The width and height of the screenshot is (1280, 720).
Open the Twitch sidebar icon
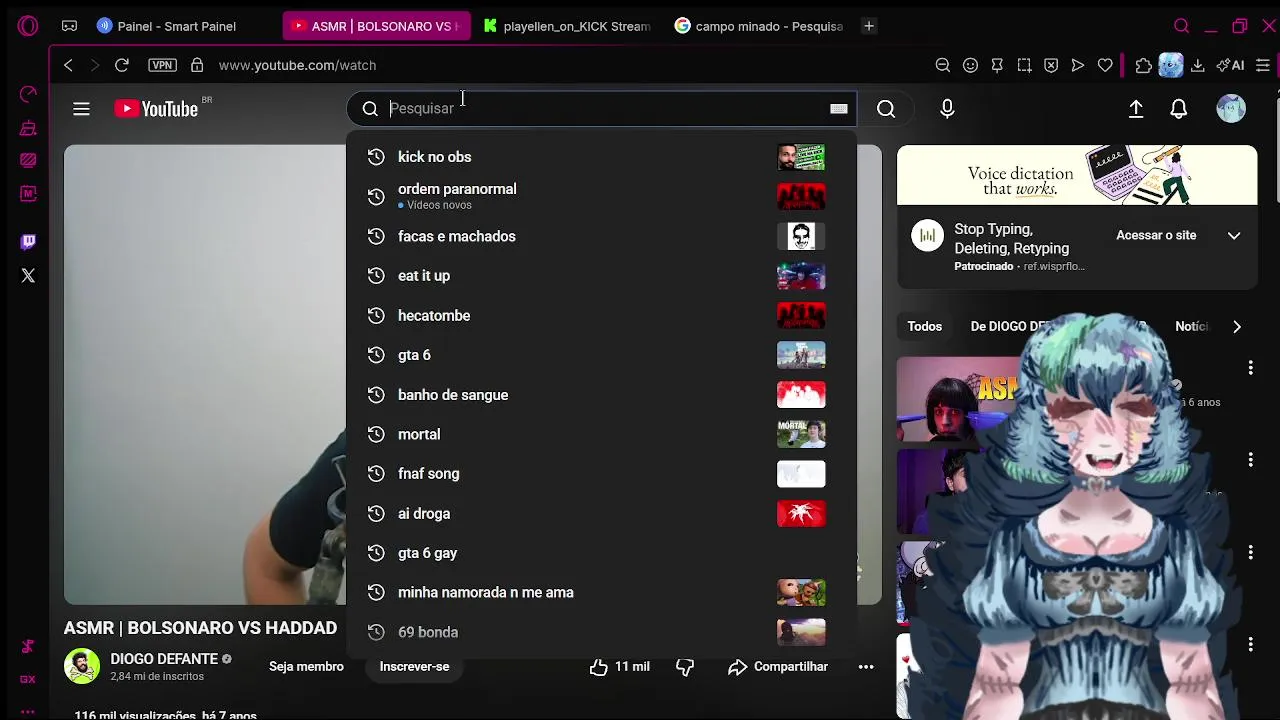pyautogui.click(x=28, y=241)
